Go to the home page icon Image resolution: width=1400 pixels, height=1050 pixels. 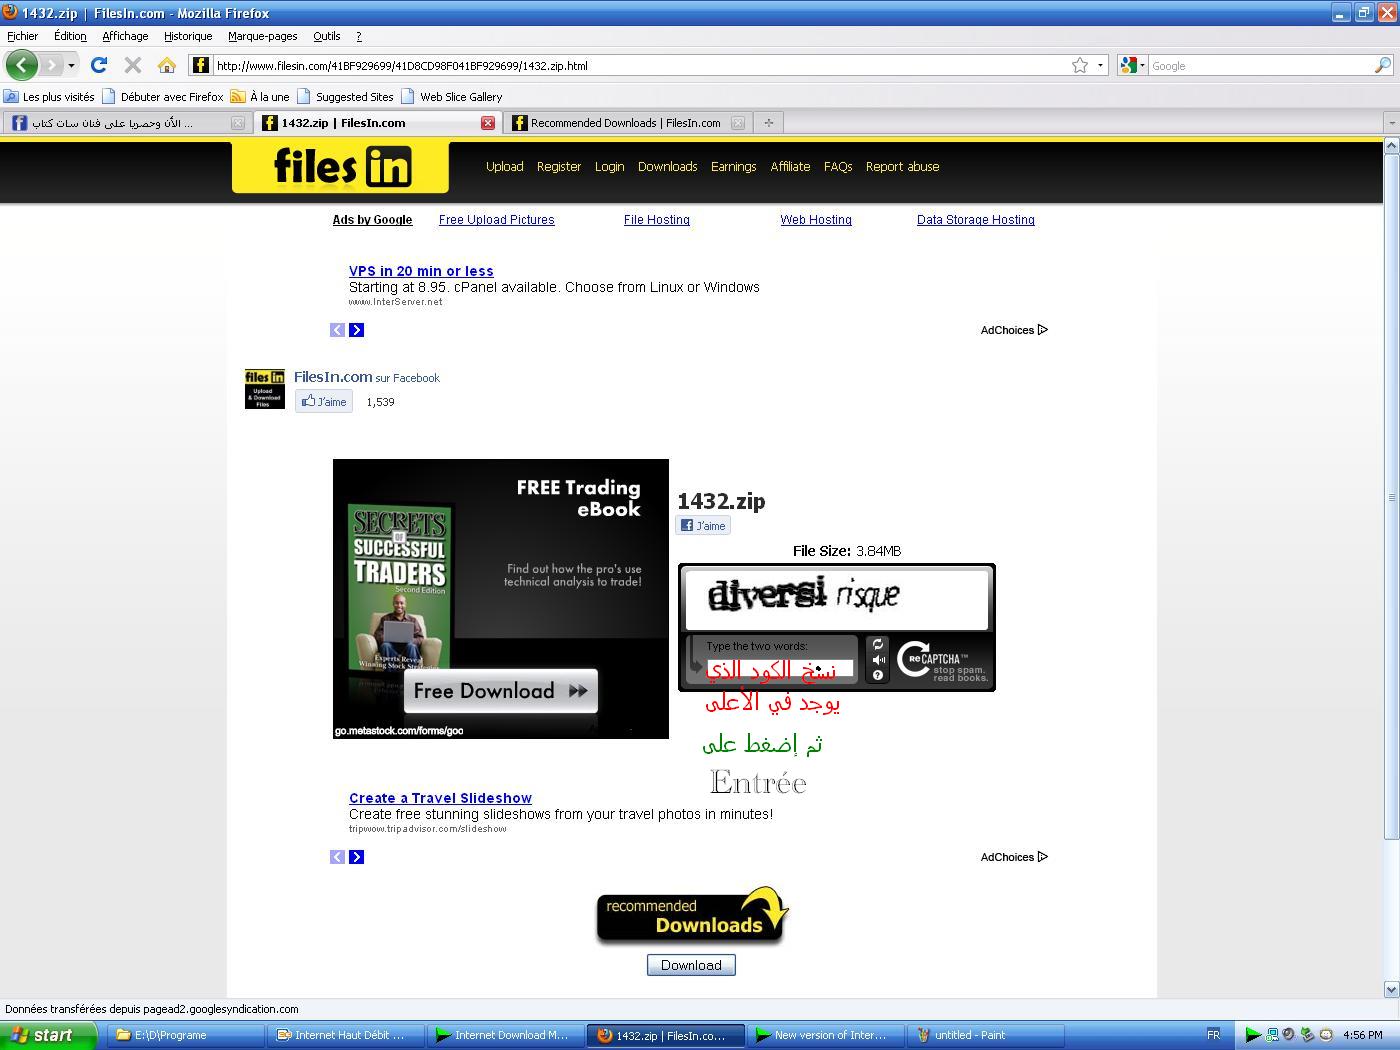click(x=167, y=65)
